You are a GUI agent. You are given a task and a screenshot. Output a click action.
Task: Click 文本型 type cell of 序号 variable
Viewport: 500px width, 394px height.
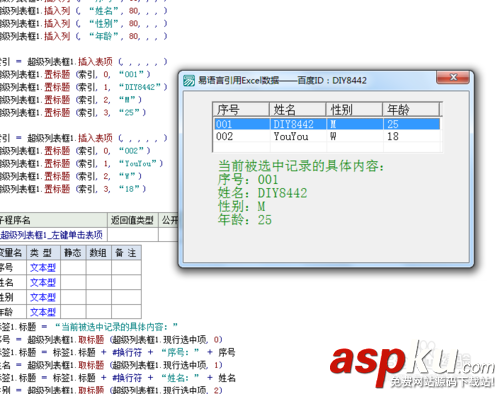(x=43, y=268)
